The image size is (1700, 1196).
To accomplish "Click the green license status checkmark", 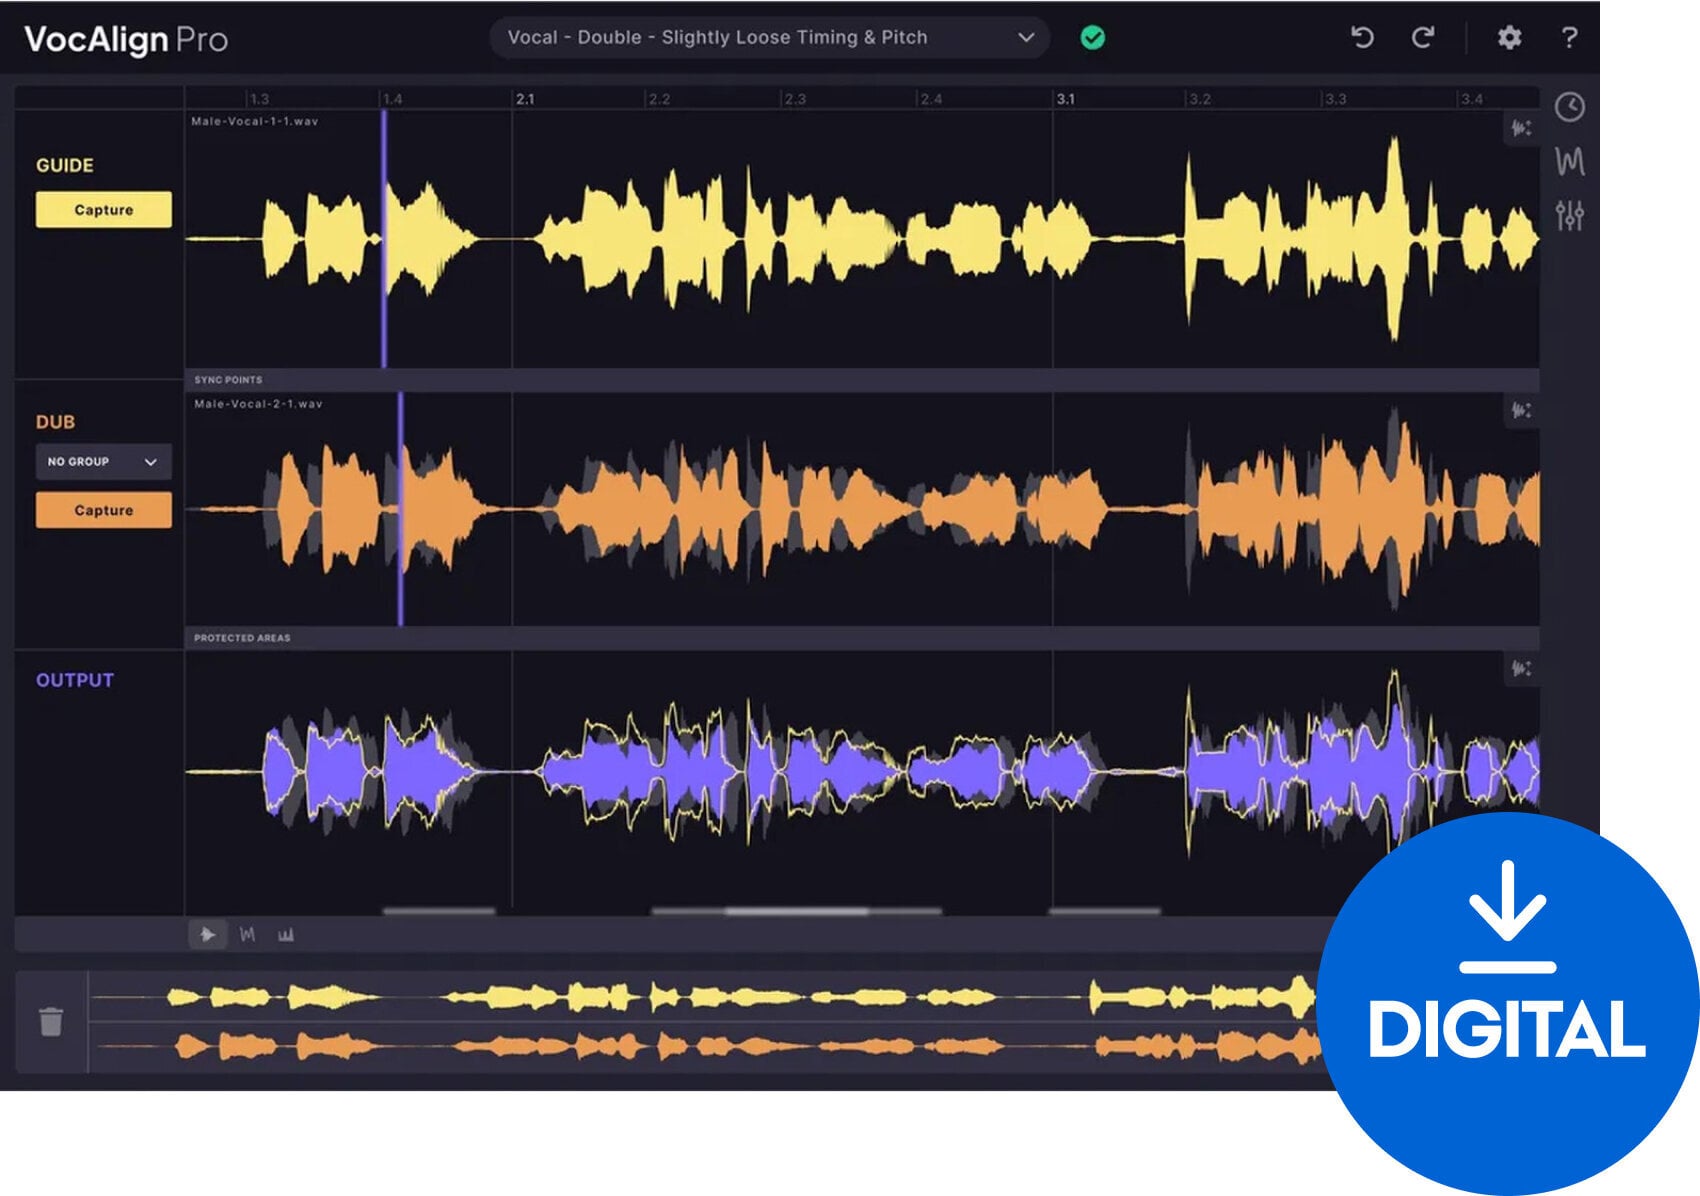I will [x=1092, y=37].
